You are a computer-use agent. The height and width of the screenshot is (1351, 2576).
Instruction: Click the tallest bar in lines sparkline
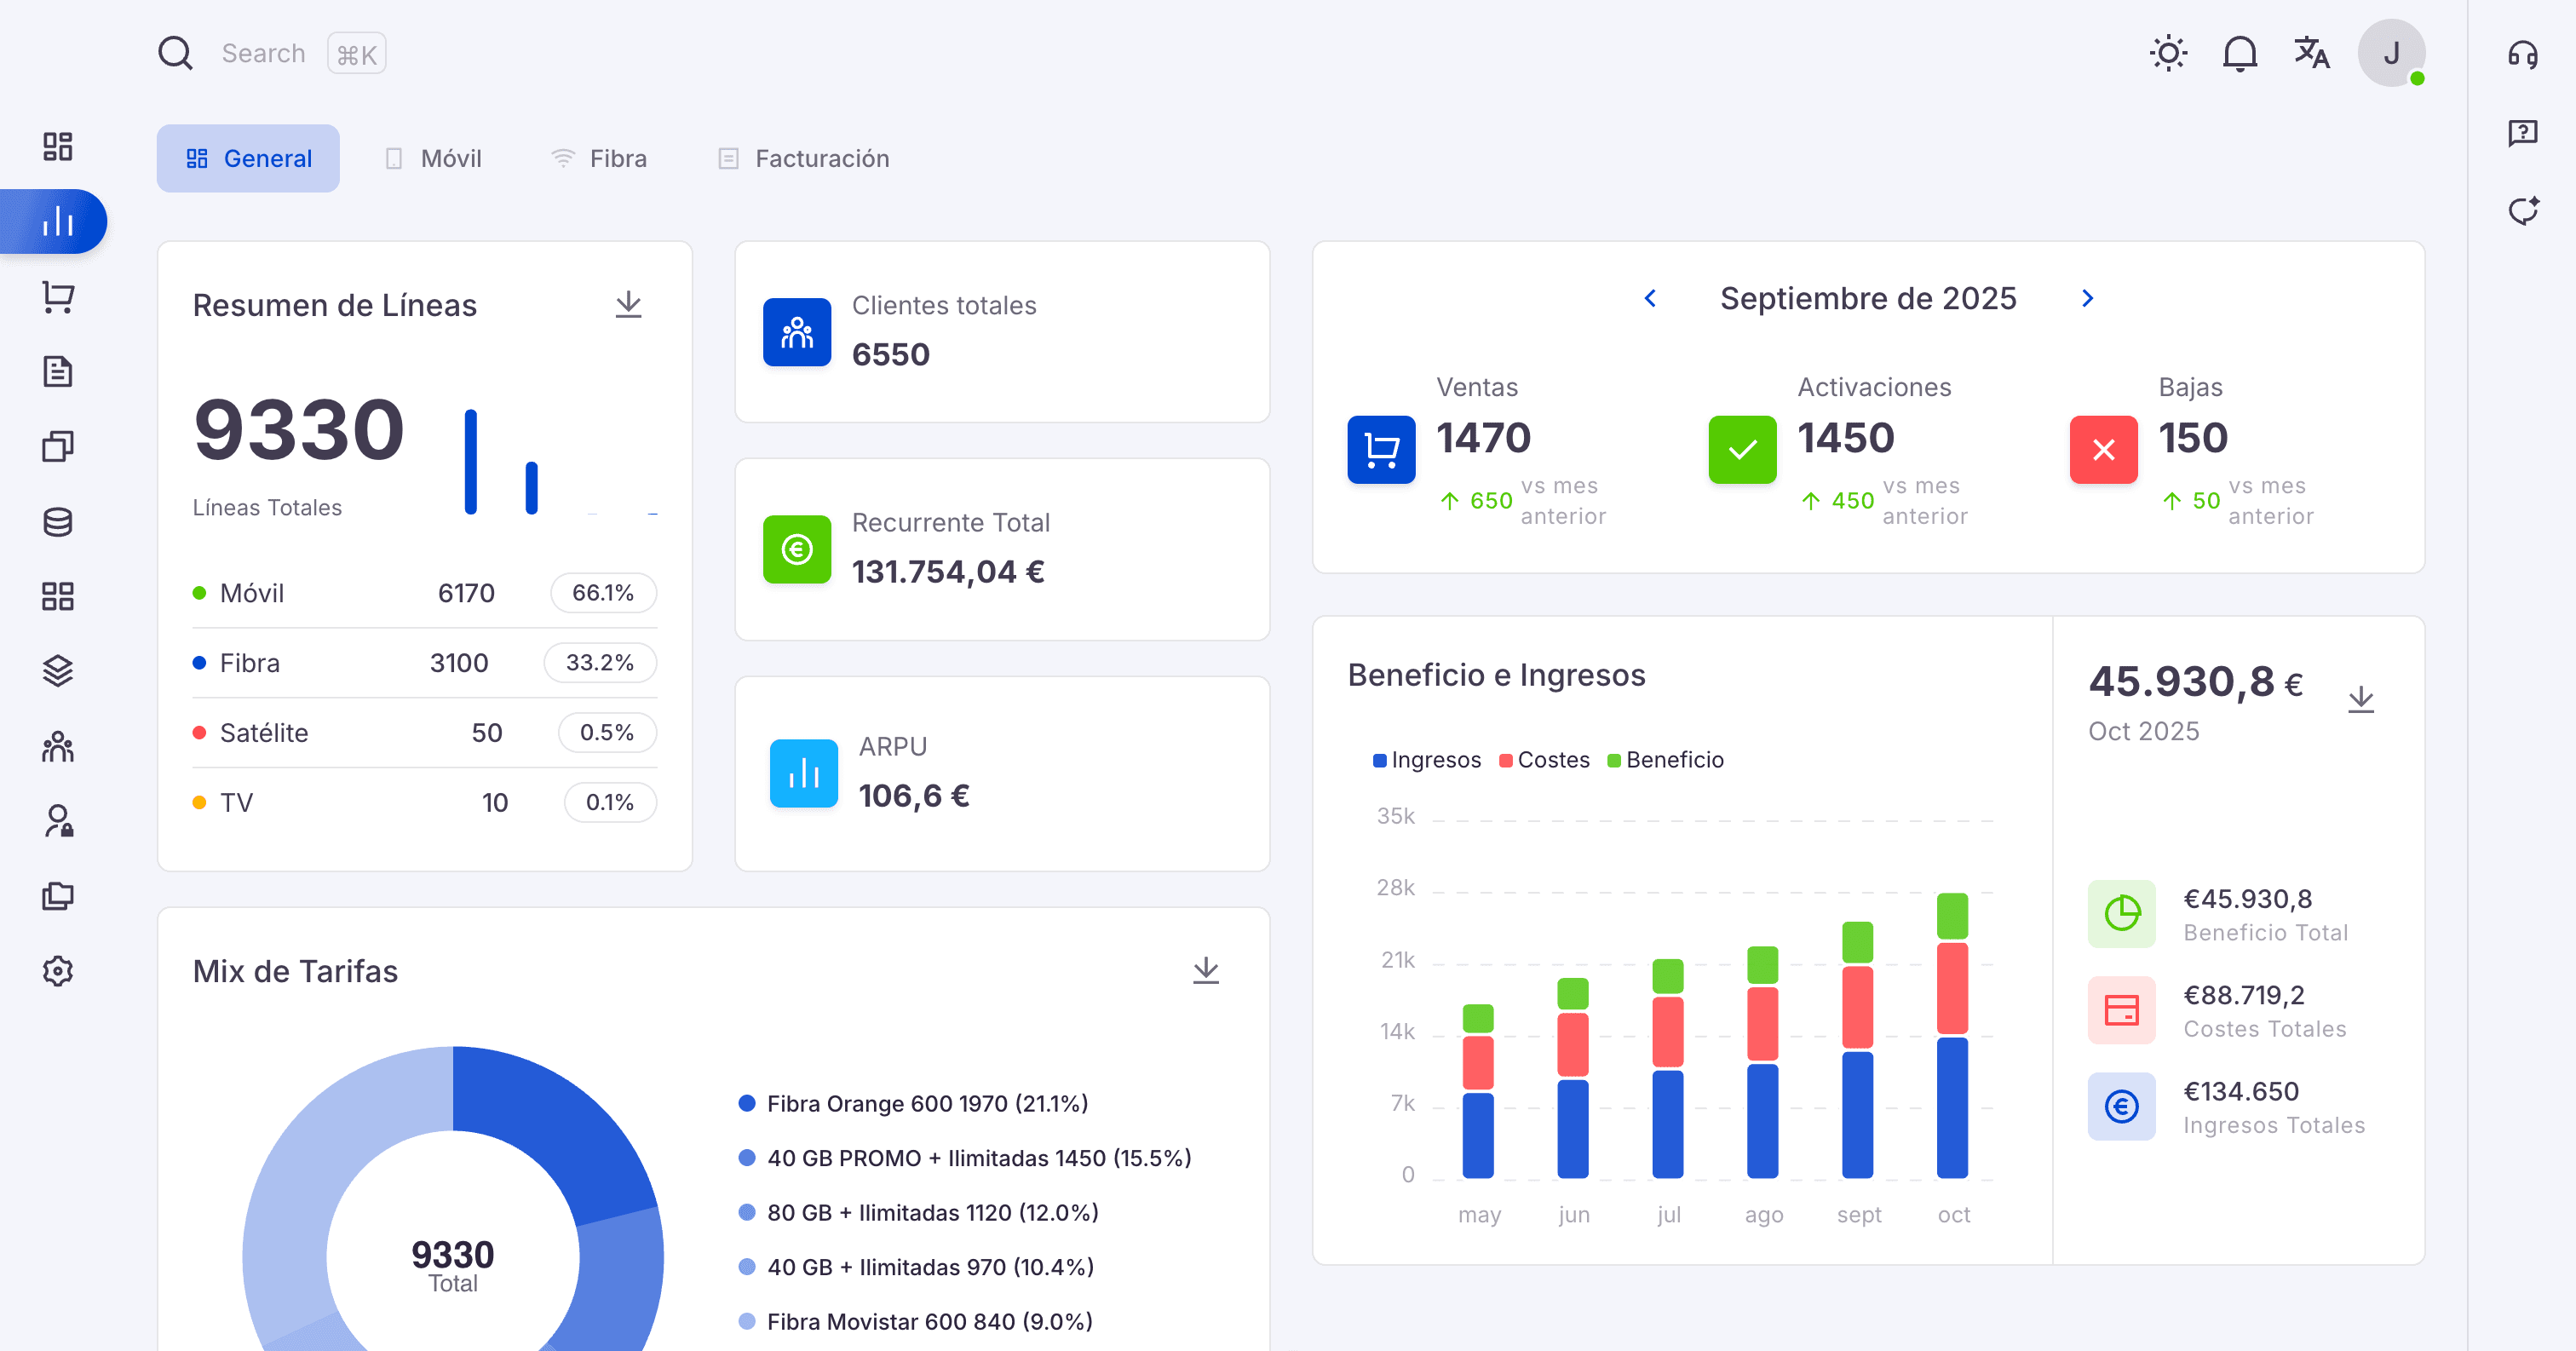(x=471, y=461)
